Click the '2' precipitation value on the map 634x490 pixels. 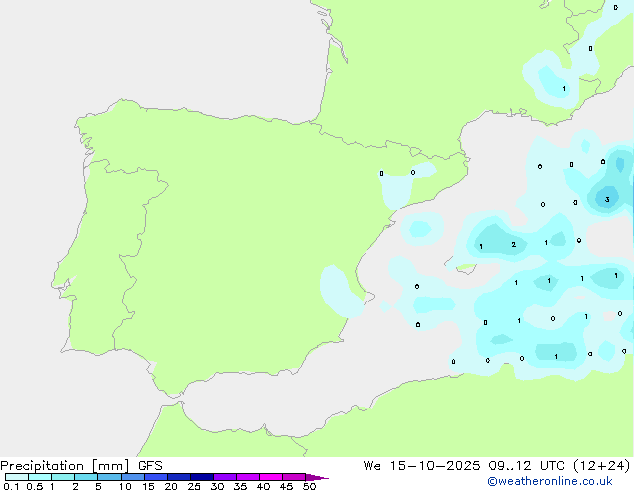514,245
